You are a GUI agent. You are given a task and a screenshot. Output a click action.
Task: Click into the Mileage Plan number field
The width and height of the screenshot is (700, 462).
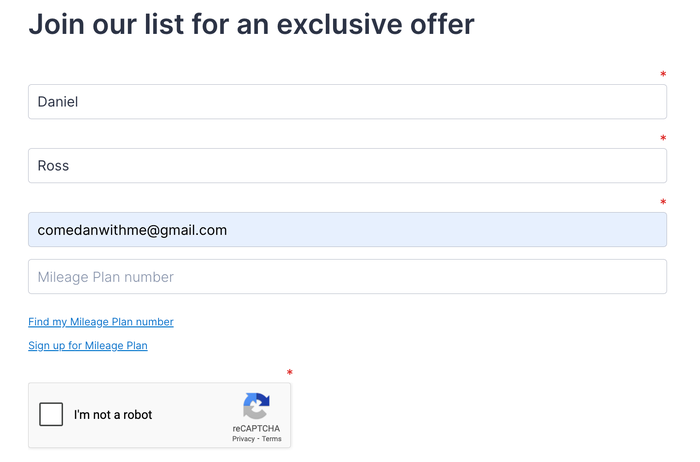(347, 277)
